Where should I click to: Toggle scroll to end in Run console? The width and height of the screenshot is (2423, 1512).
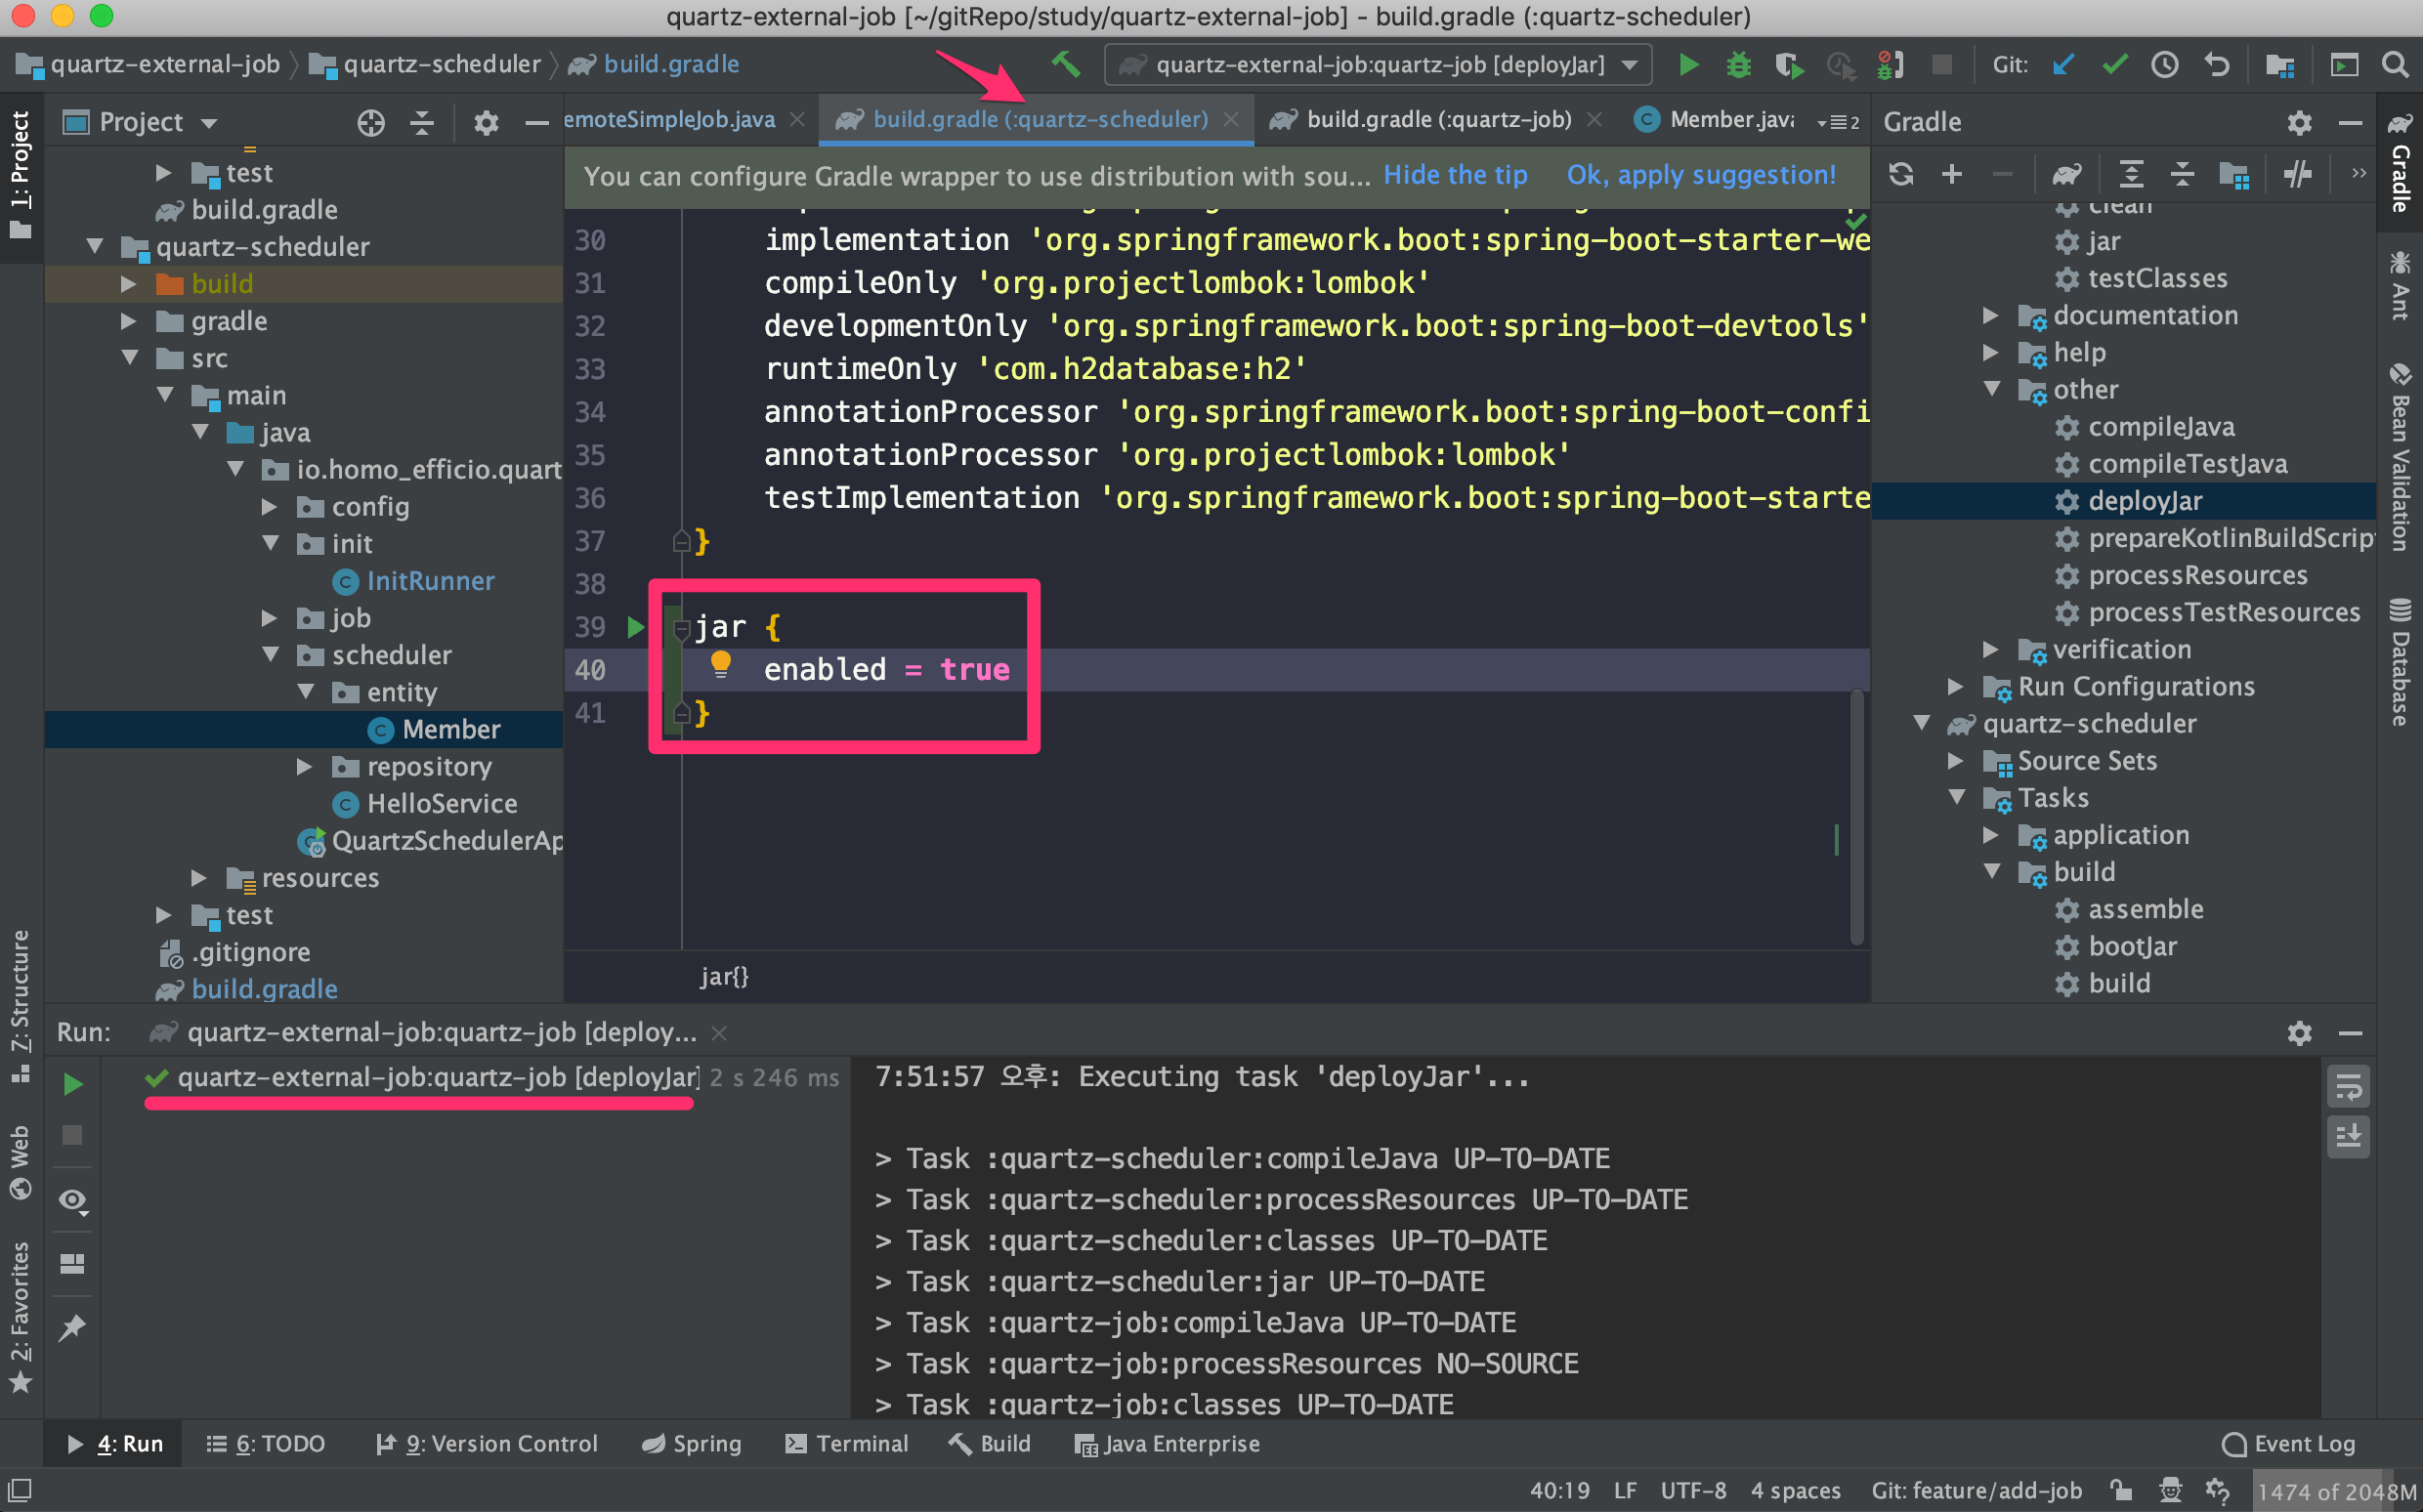[x=2348, y=1137]
